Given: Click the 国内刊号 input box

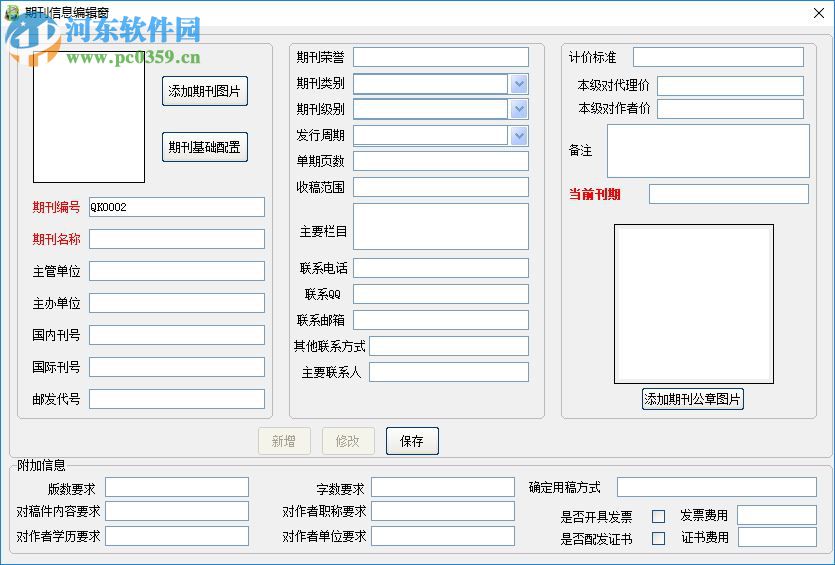Looking at the screenshot, I should 177,335.
